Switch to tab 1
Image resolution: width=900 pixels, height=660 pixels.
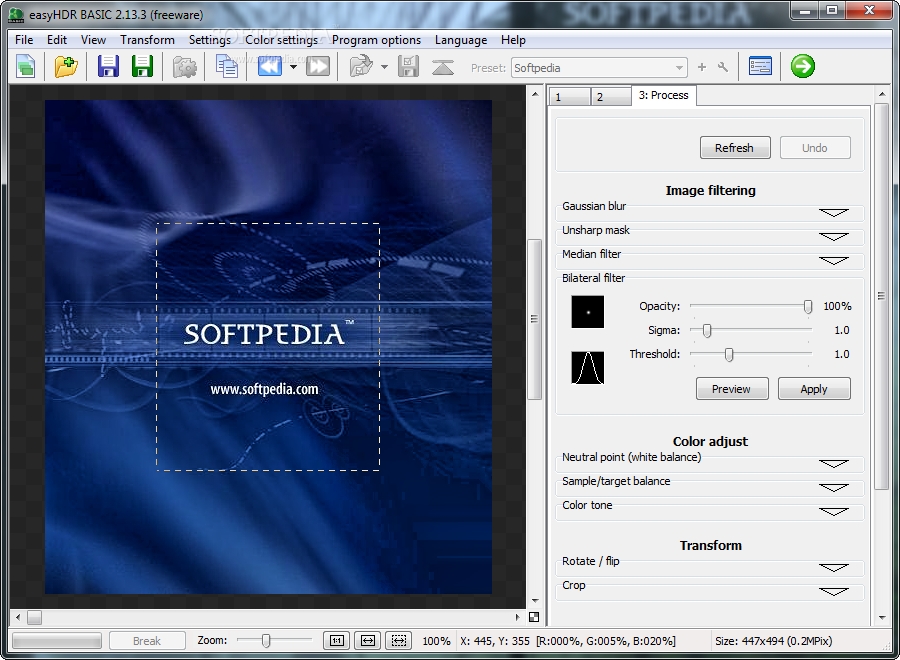click(x=569, y=96)
